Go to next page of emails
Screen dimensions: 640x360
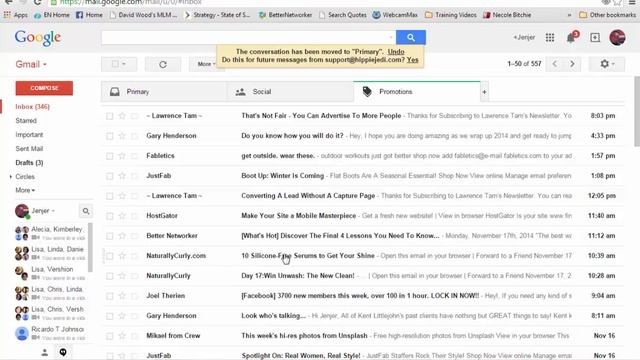[x=572, y=64]
